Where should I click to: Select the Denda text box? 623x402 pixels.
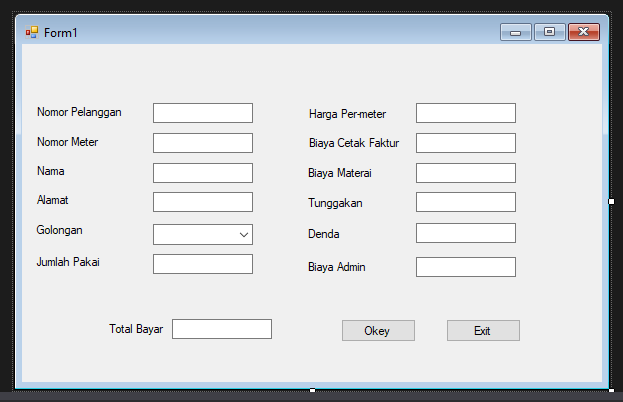(x=466, y=233)
